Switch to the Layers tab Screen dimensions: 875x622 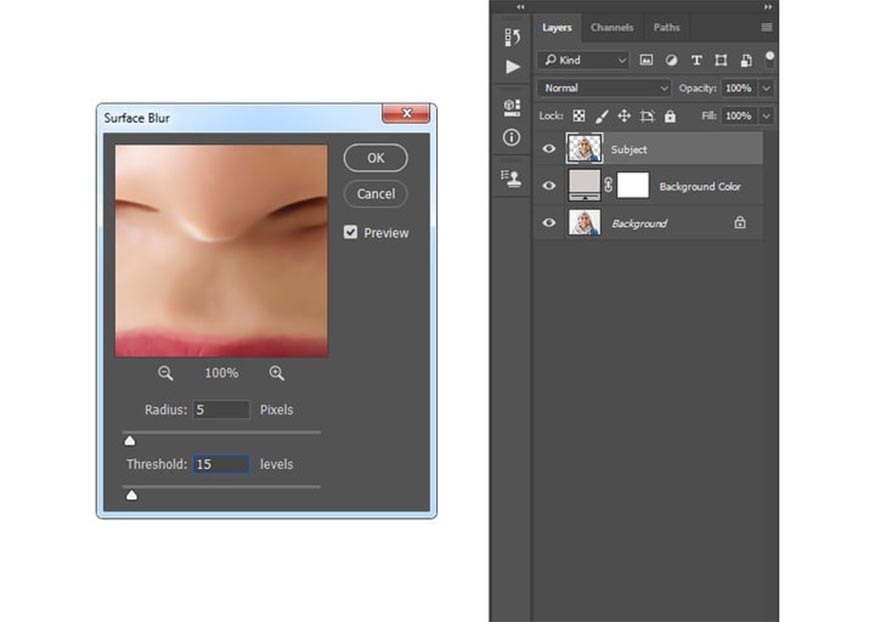pos(557,27)
